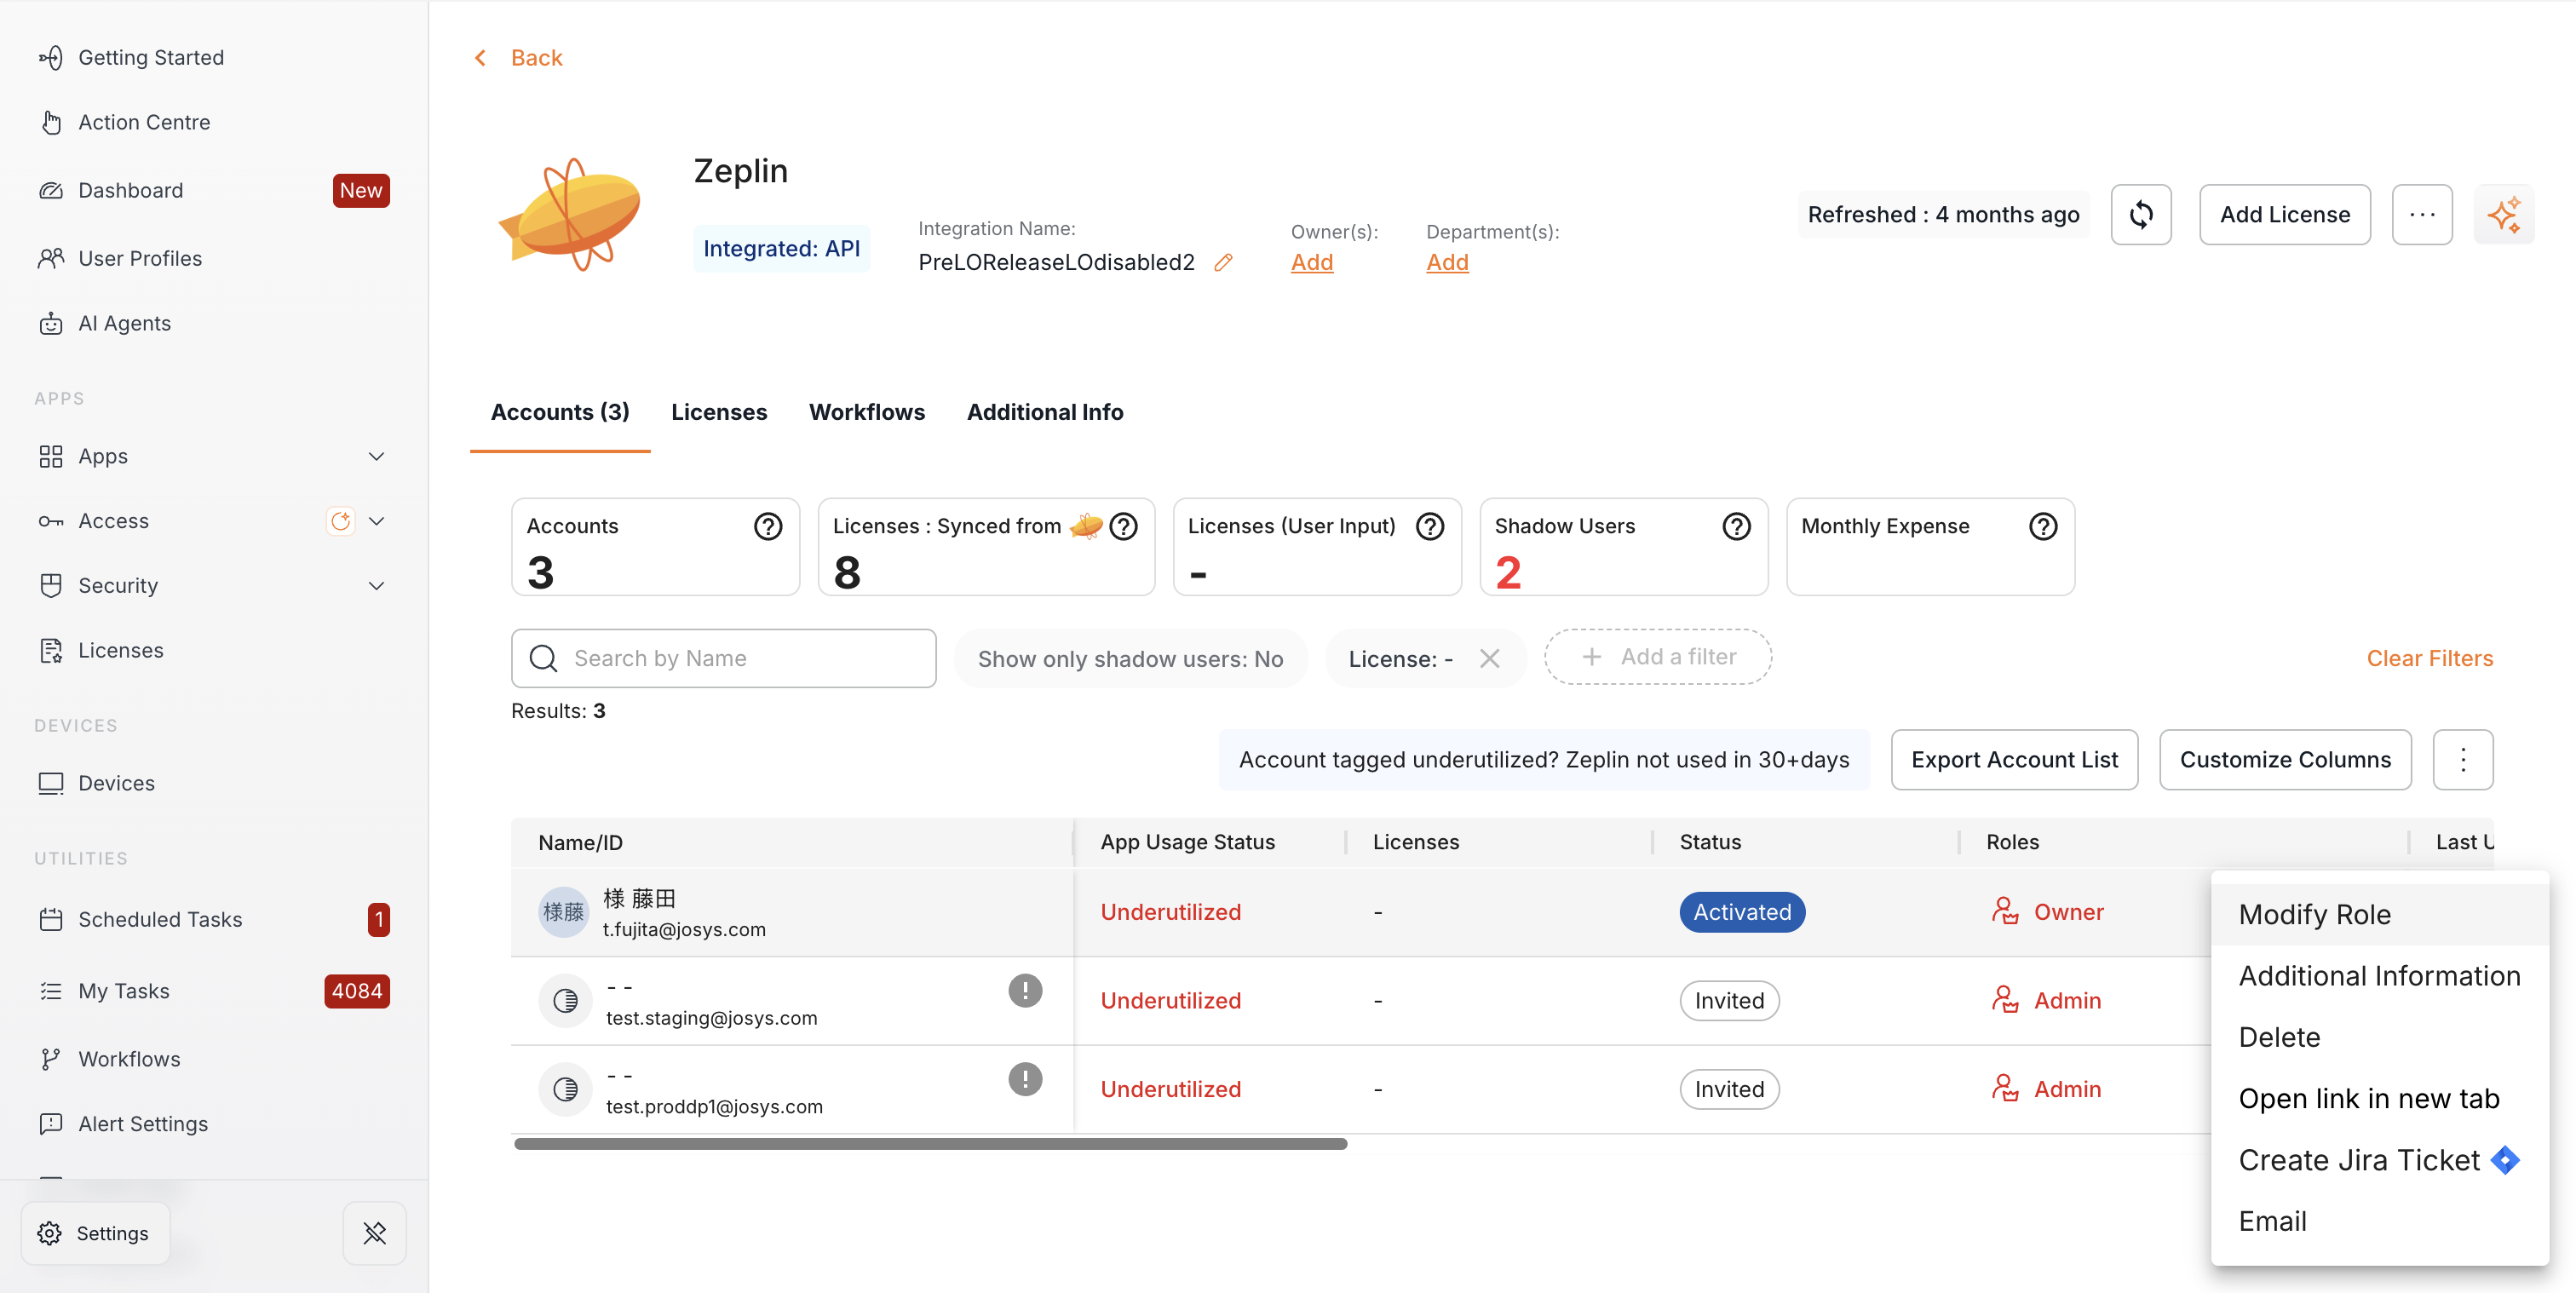Click the help icon on Licenses Synced card
This screenshot has height=1293, width=2576.
point(1124,526)
